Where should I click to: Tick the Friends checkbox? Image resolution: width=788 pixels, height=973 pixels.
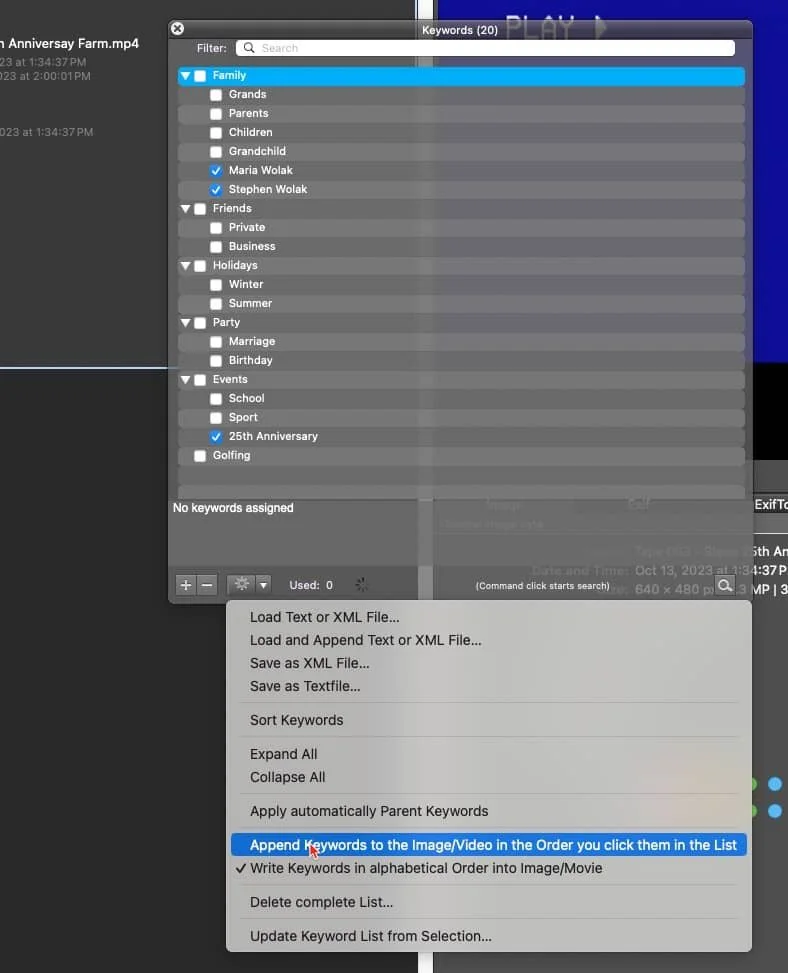(x=200, y=209)
